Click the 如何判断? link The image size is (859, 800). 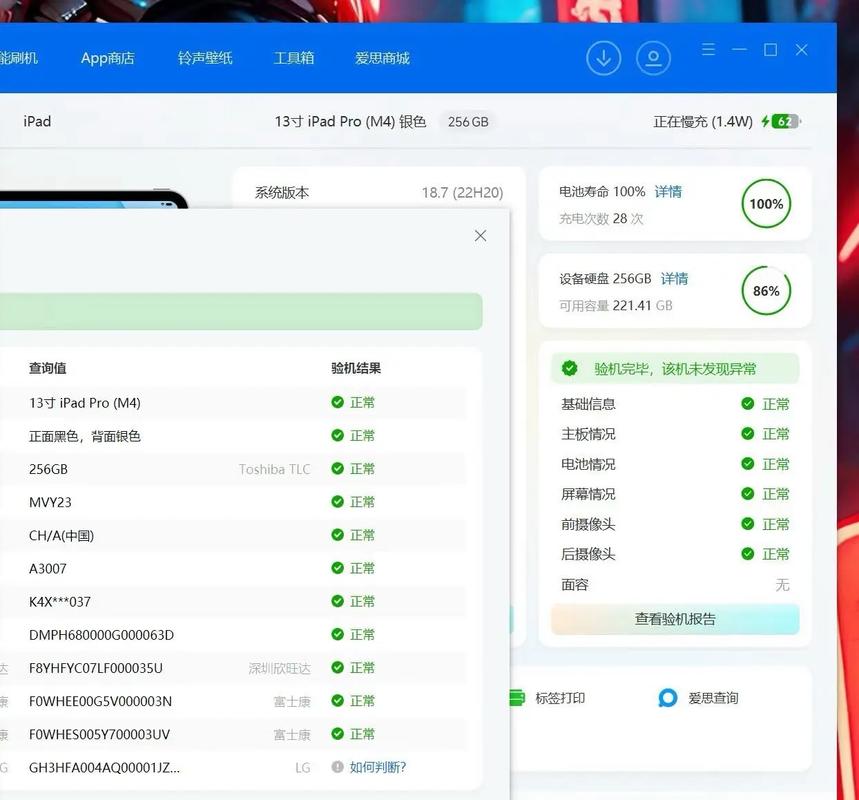coord(378,767)
